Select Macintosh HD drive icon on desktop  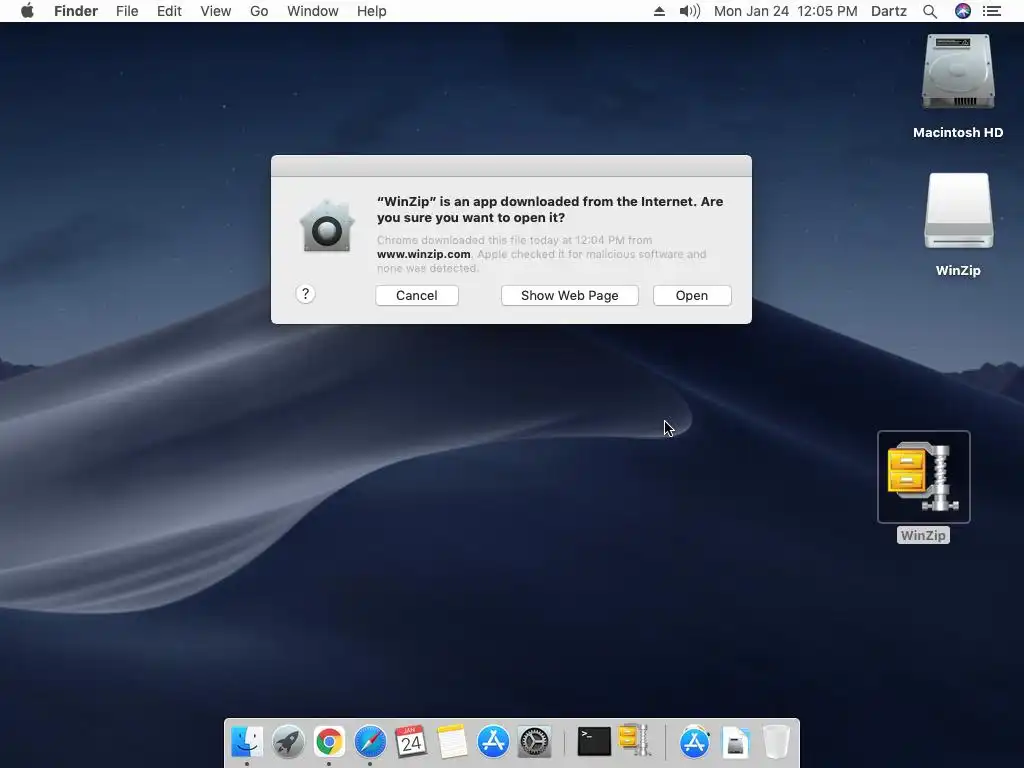click(x=958, y=72)
